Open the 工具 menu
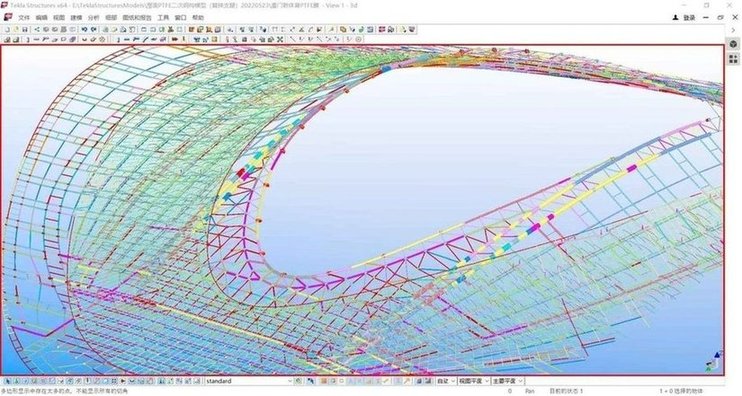This screenshot has width=742, height=396. coord(163,18)
